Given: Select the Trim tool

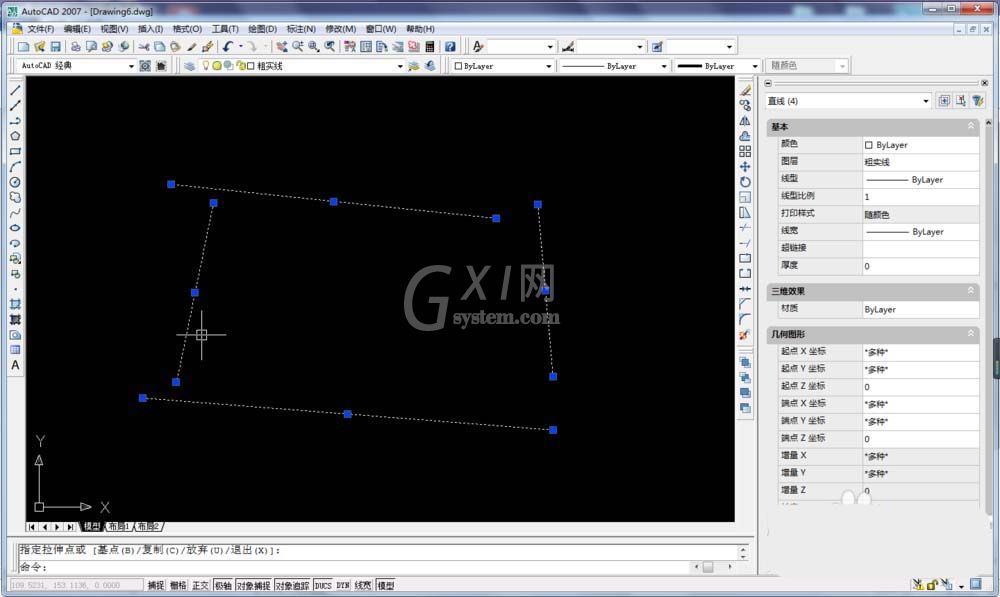Looking at the screenshot, I should point(745,228).
